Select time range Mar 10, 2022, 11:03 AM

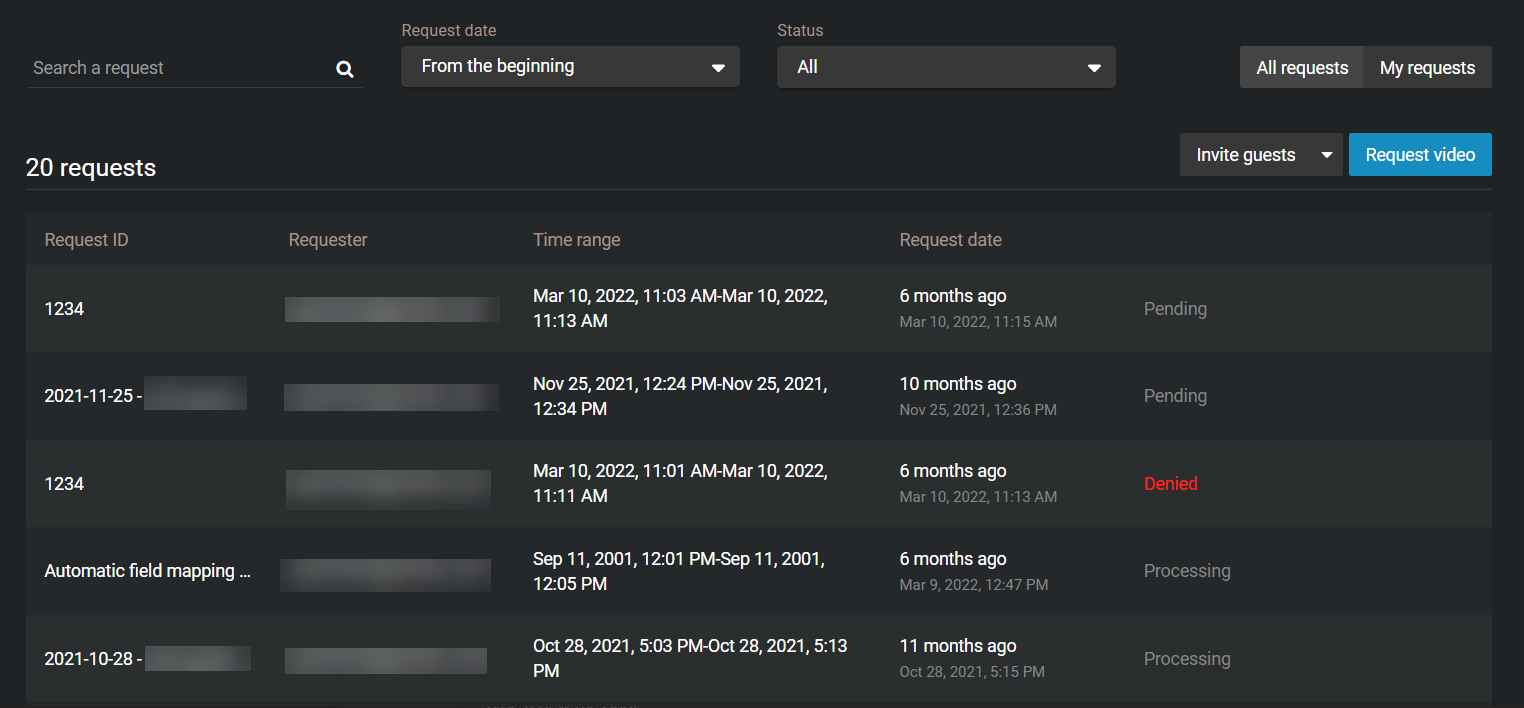pos(680,309)
